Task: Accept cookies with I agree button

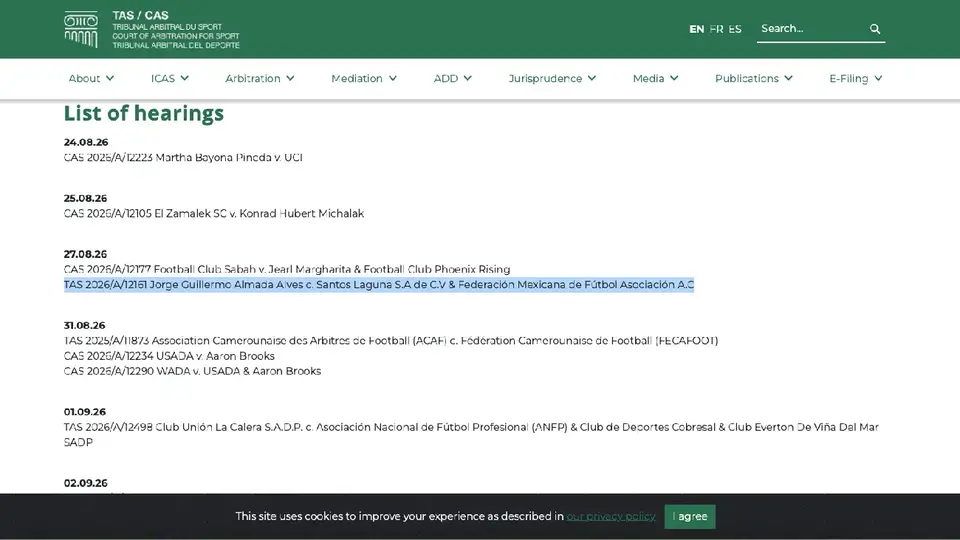Action: (689, 517)
